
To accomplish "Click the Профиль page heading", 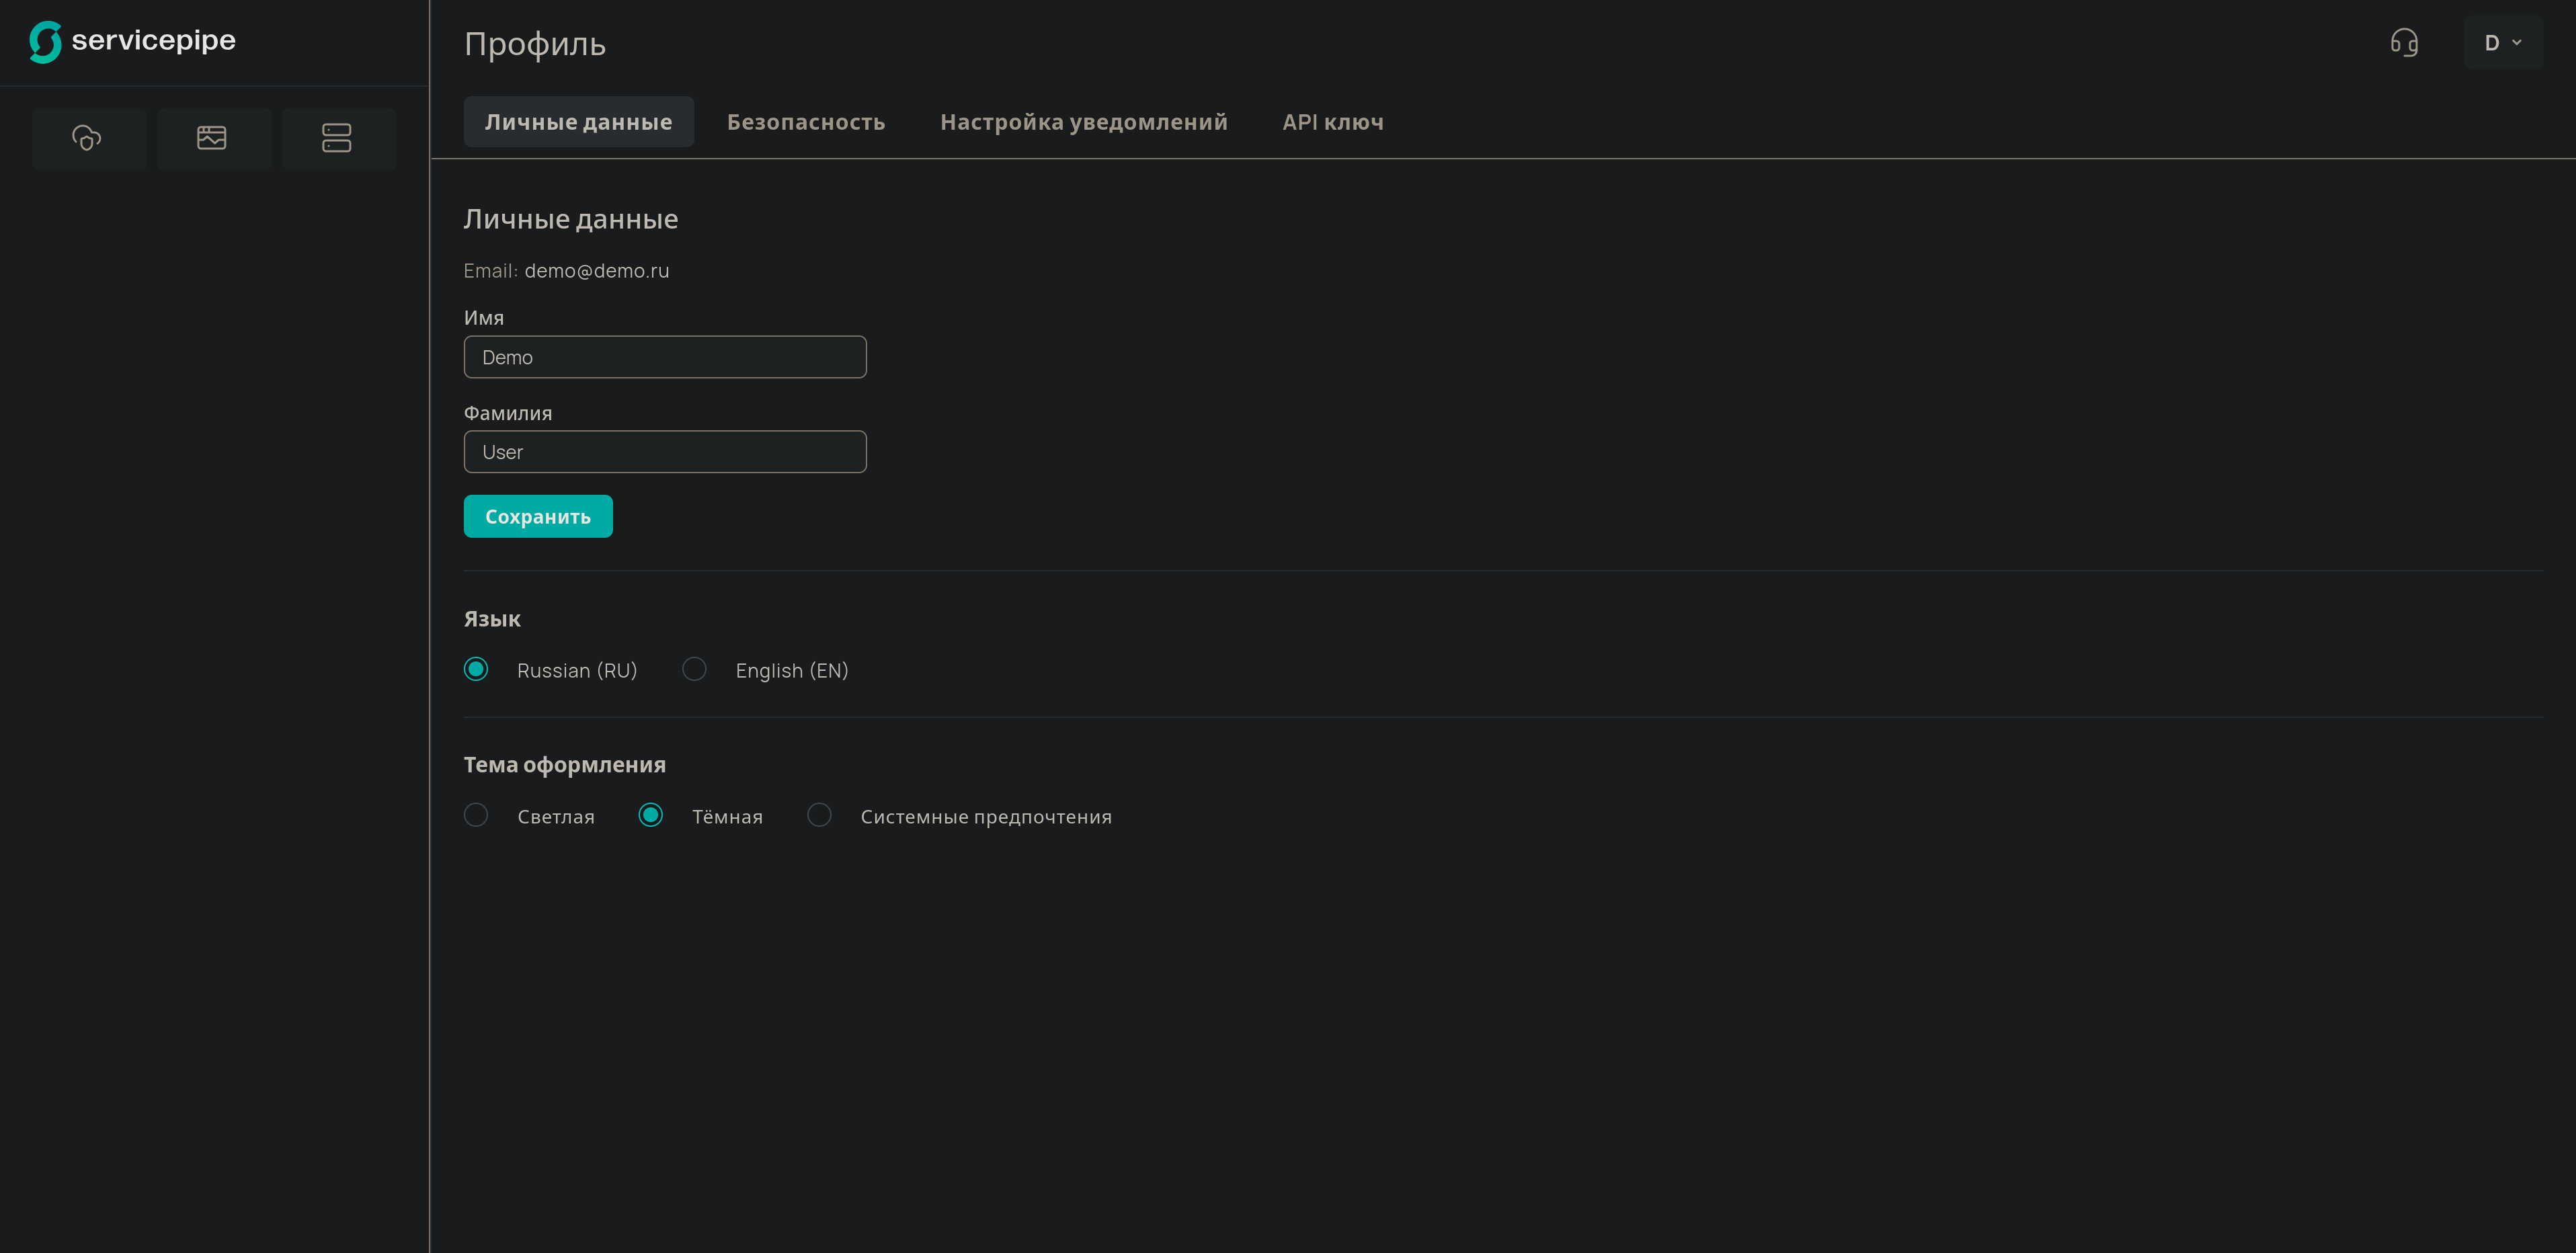I will [x=535, y=44].
